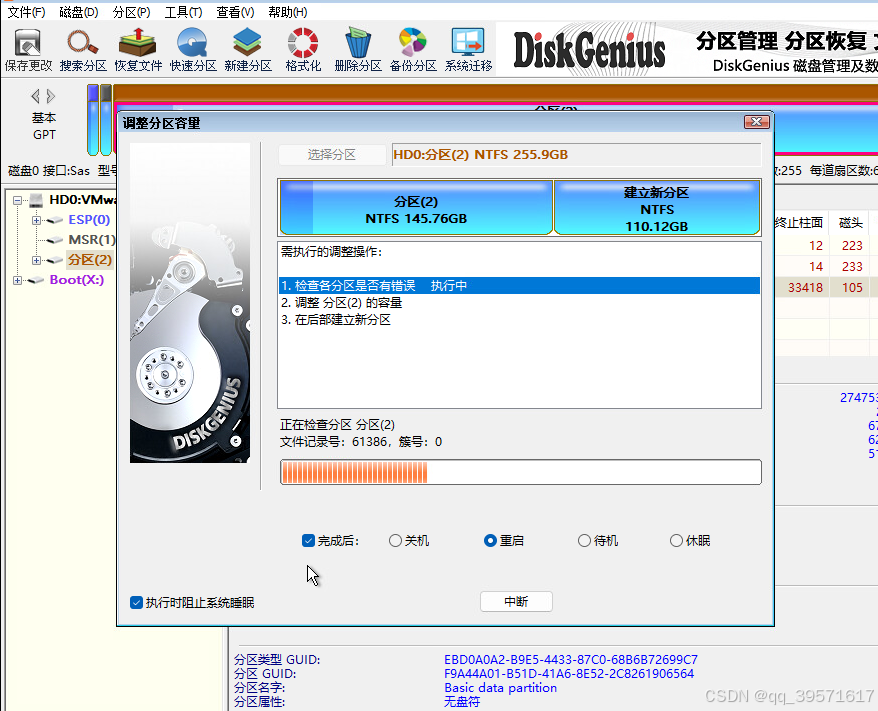The height and width of the screenshot is (711, 878).
Task: Toggle prevent system sleep (执行时阻止系统睡眠) checkbox
Action: (136, 602)
